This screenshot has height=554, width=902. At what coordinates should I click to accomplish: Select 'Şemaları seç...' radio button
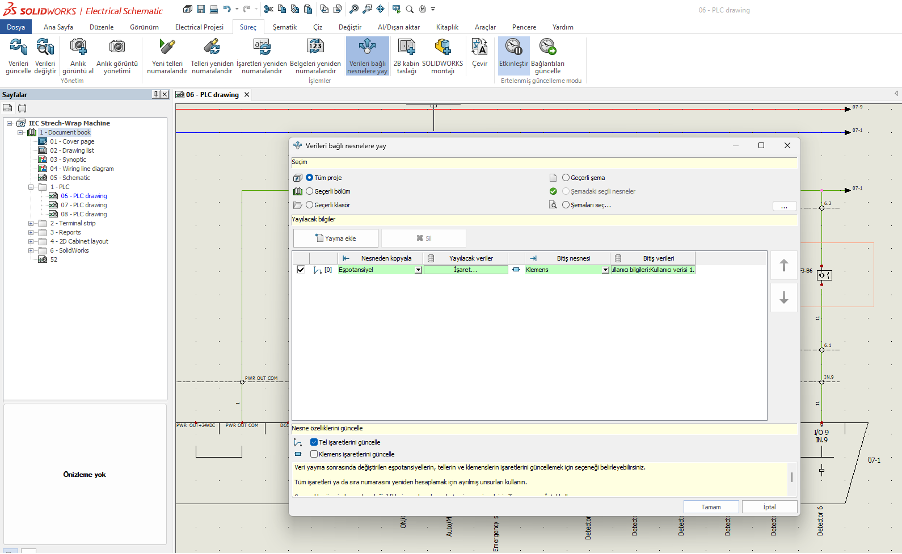pos(565,205)
